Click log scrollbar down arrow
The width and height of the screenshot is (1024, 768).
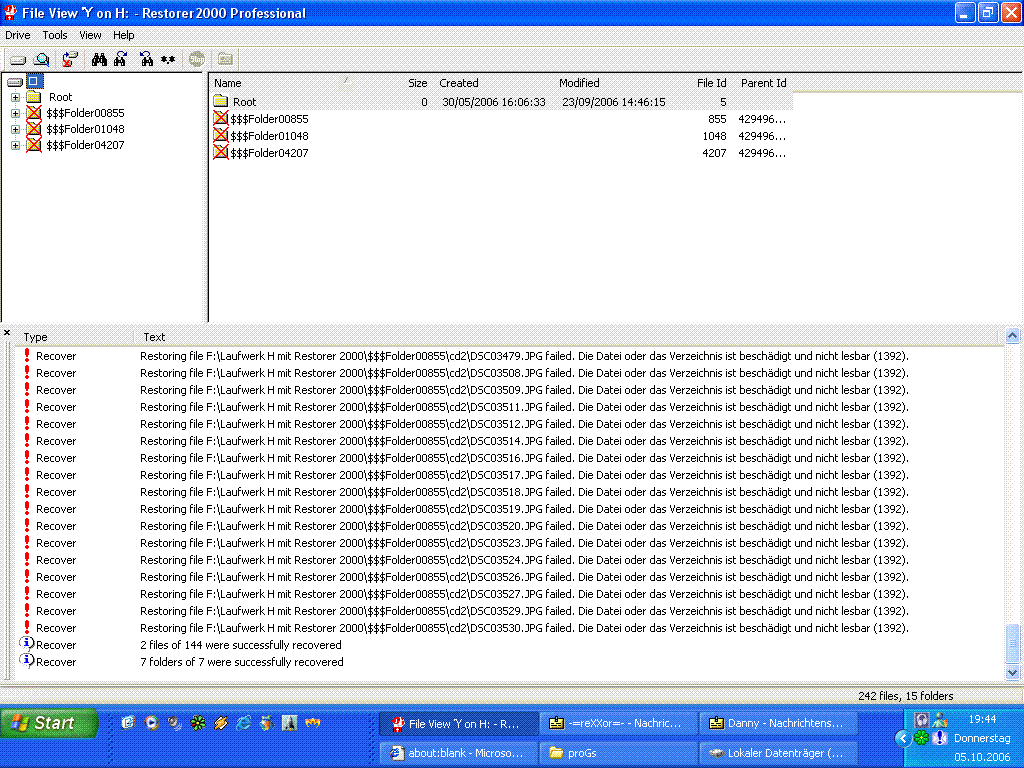coord(1012,672)
